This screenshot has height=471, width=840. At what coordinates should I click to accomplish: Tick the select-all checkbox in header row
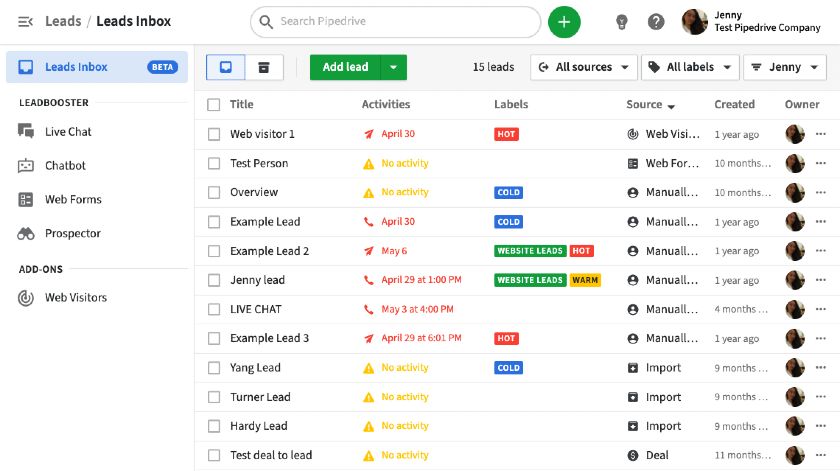pyautogui.click(x=214, y=104)
